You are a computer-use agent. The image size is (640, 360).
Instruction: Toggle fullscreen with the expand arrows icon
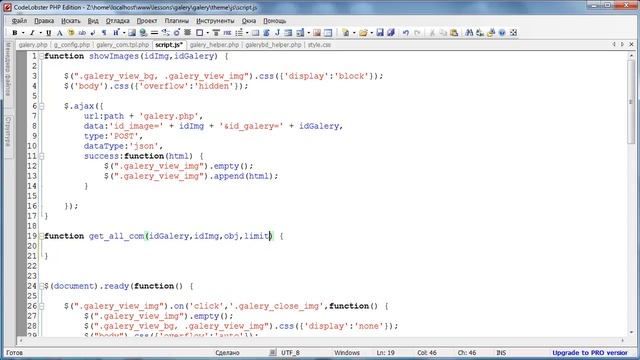(513, 33)
